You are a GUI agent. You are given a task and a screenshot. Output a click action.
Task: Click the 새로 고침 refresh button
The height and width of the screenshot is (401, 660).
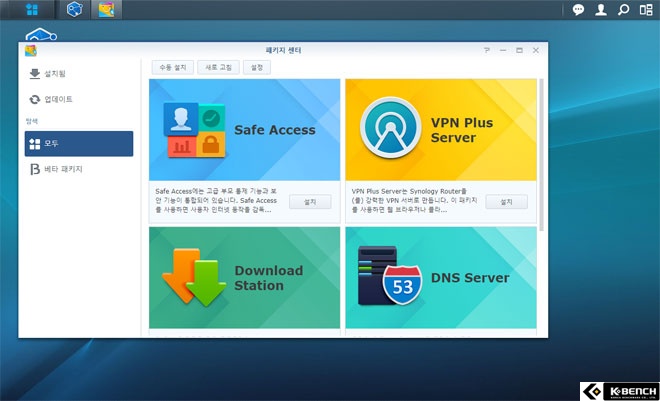[218, 67]
